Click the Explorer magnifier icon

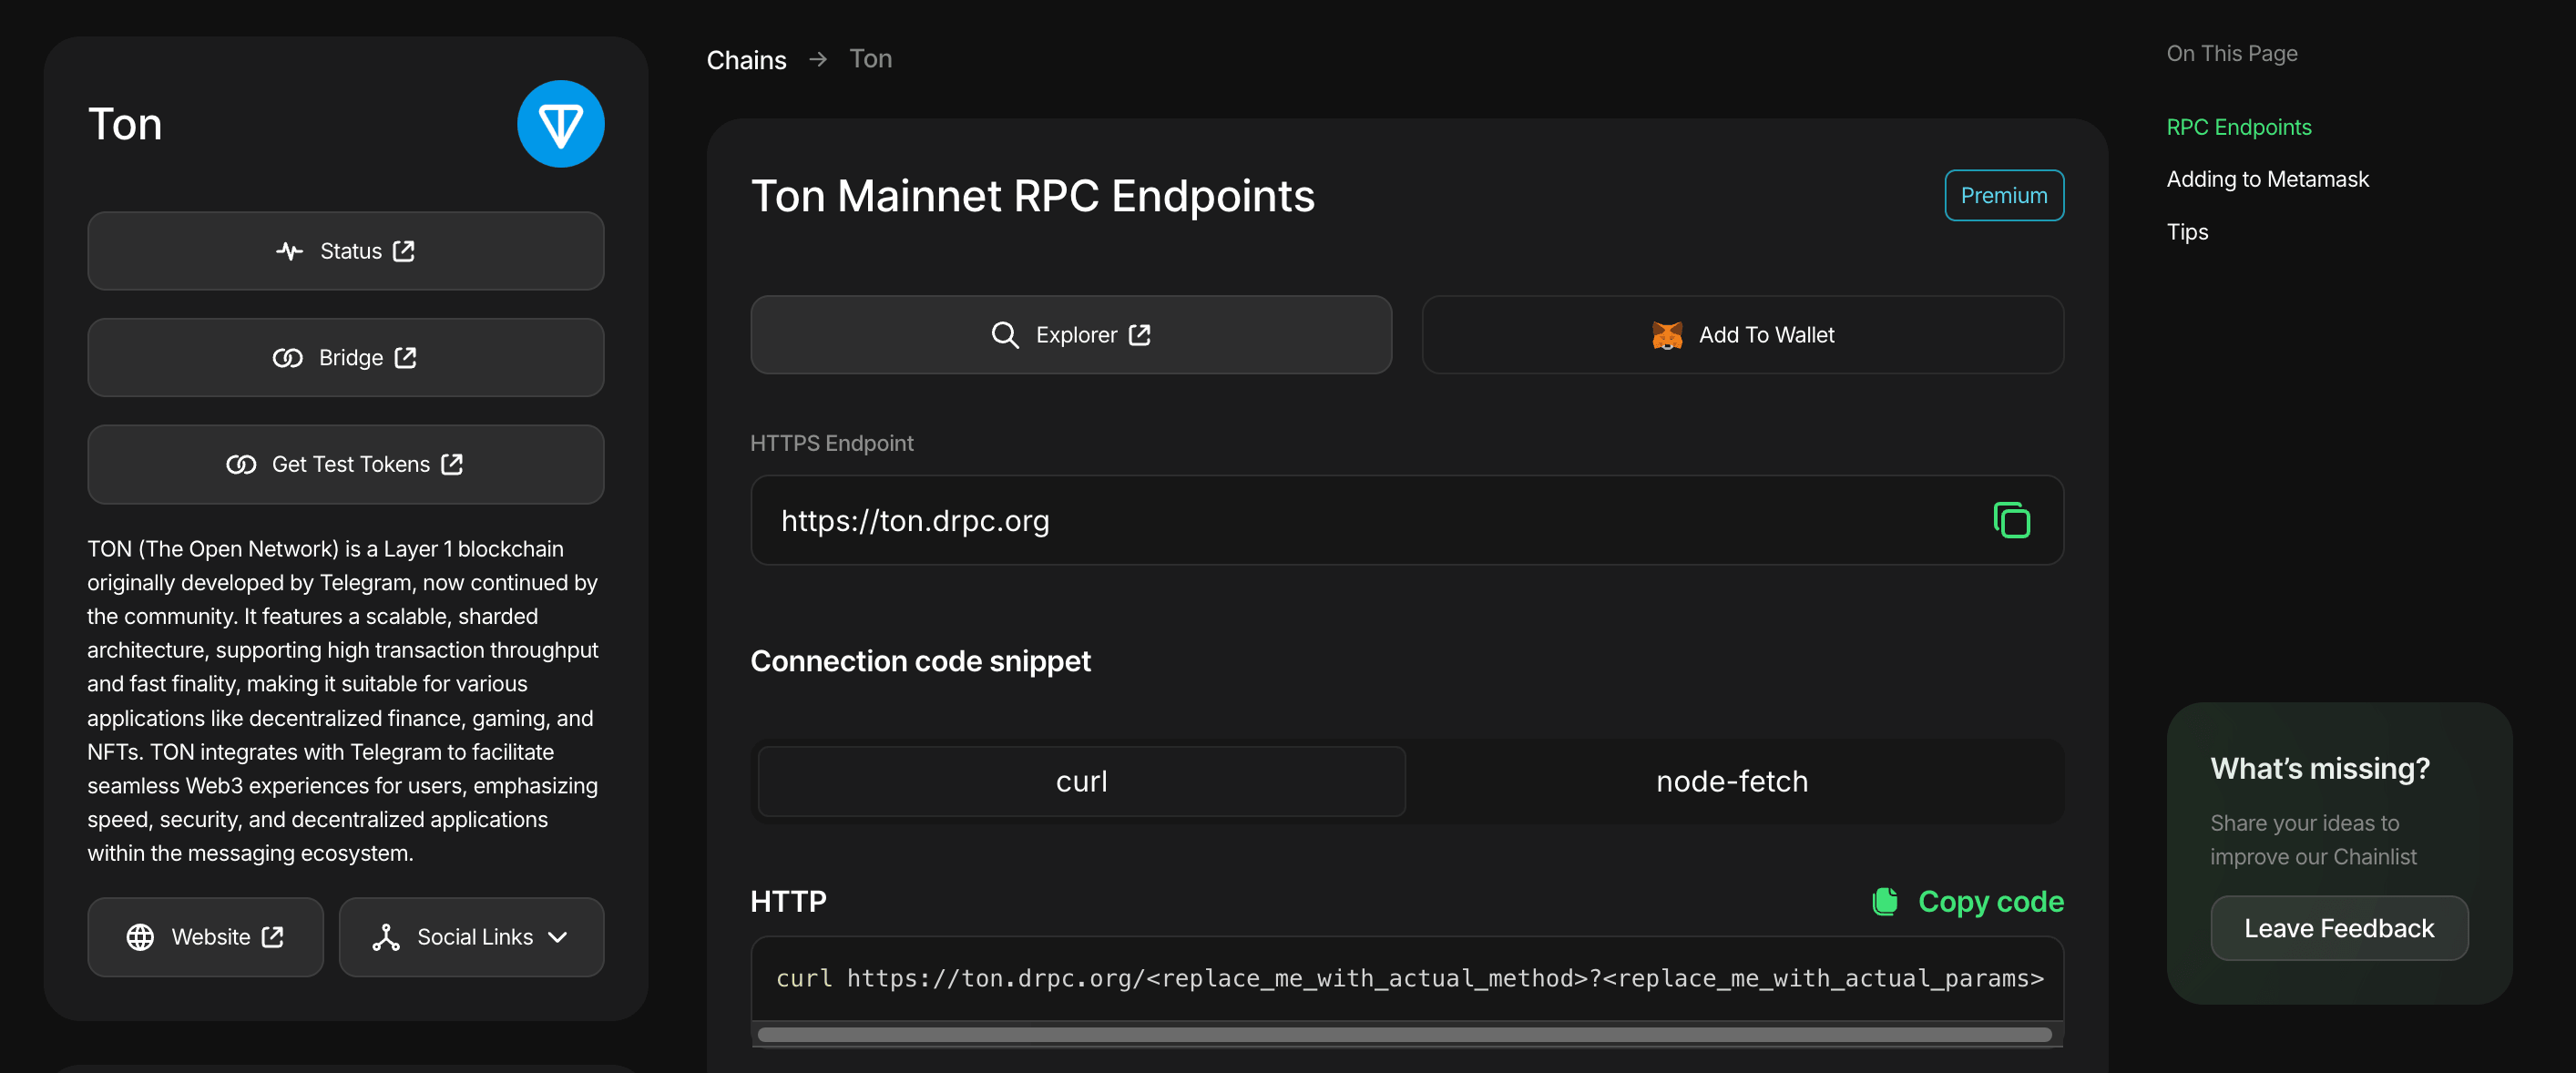click(x=1004, y=335)
